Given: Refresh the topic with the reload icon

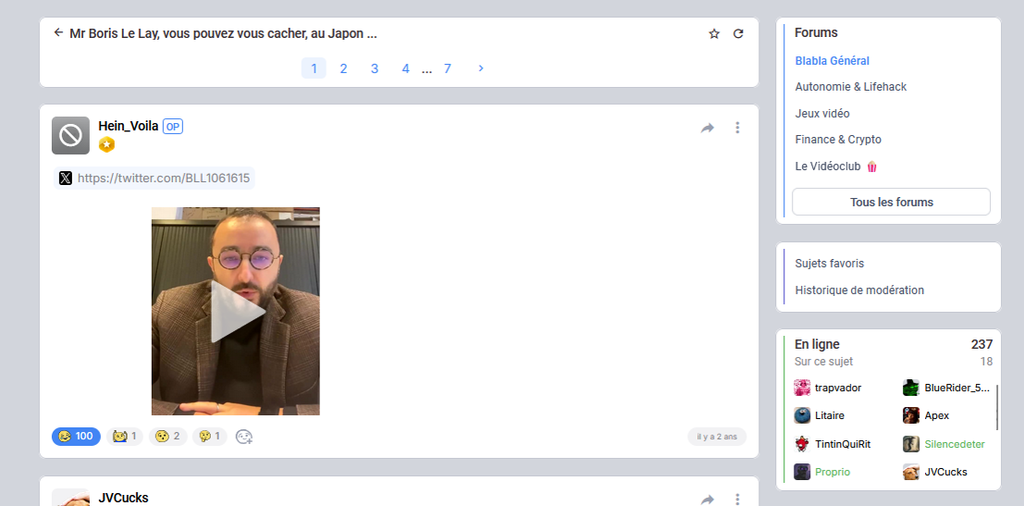Looking at the screenshot, I should [738, 34].
